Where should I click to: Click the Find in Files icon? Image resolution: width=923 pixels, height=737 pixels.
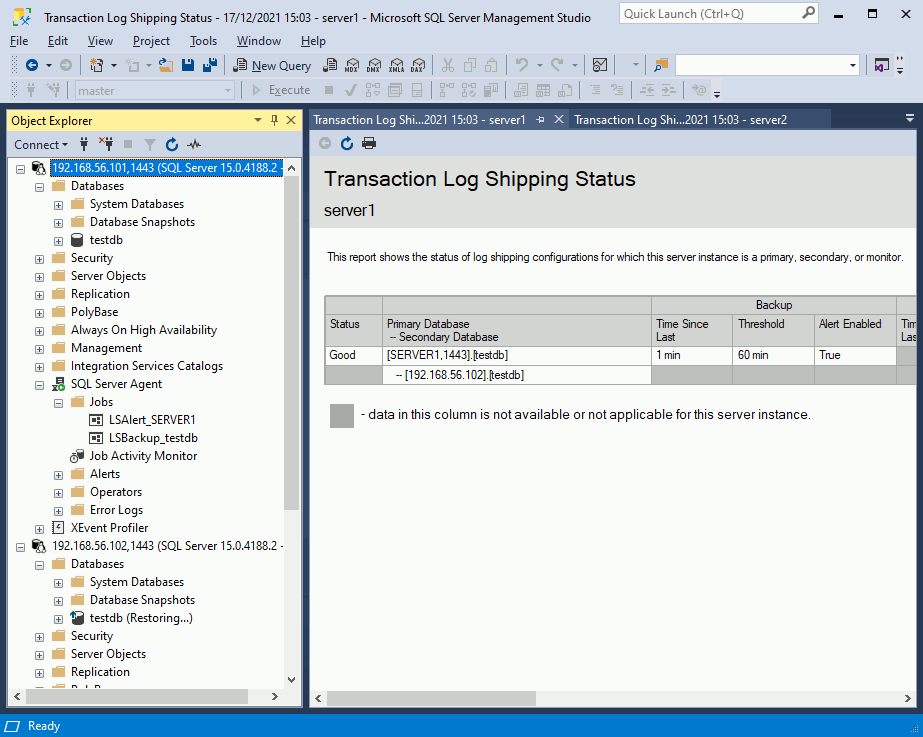(x=661, y=65)
